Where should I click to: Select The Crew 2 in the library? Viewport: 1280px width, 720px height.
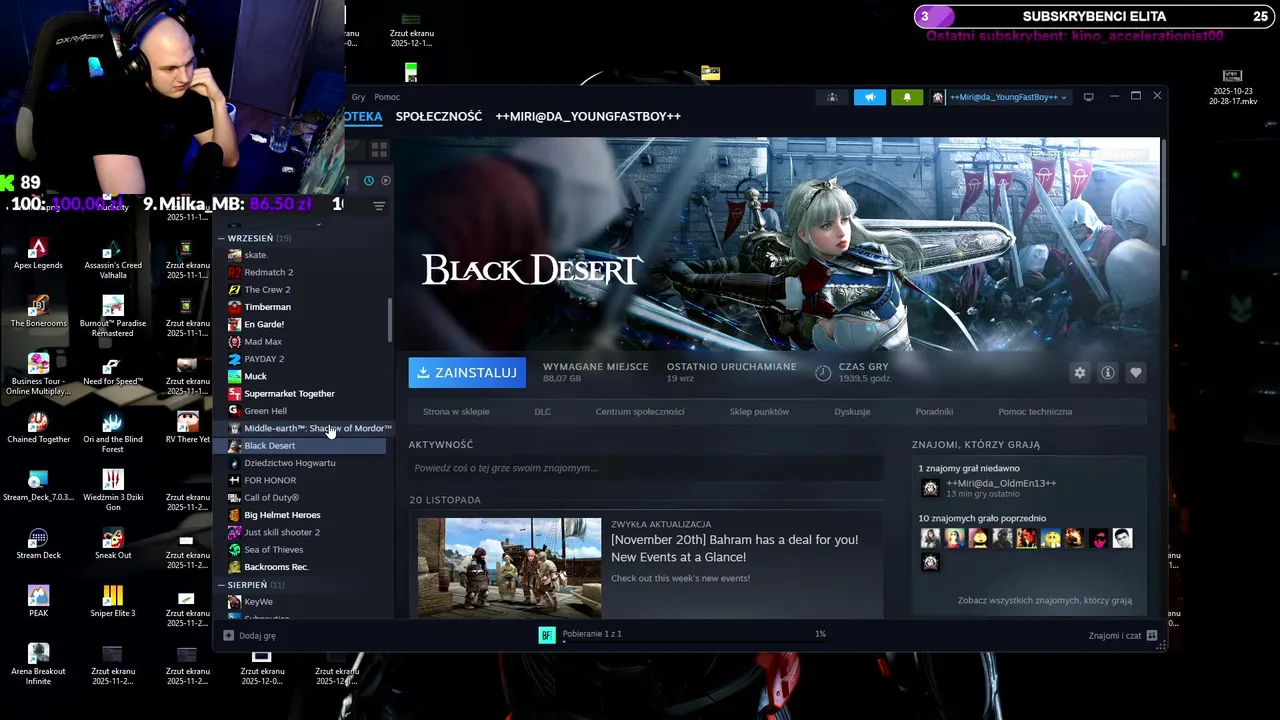click(267, 289)
